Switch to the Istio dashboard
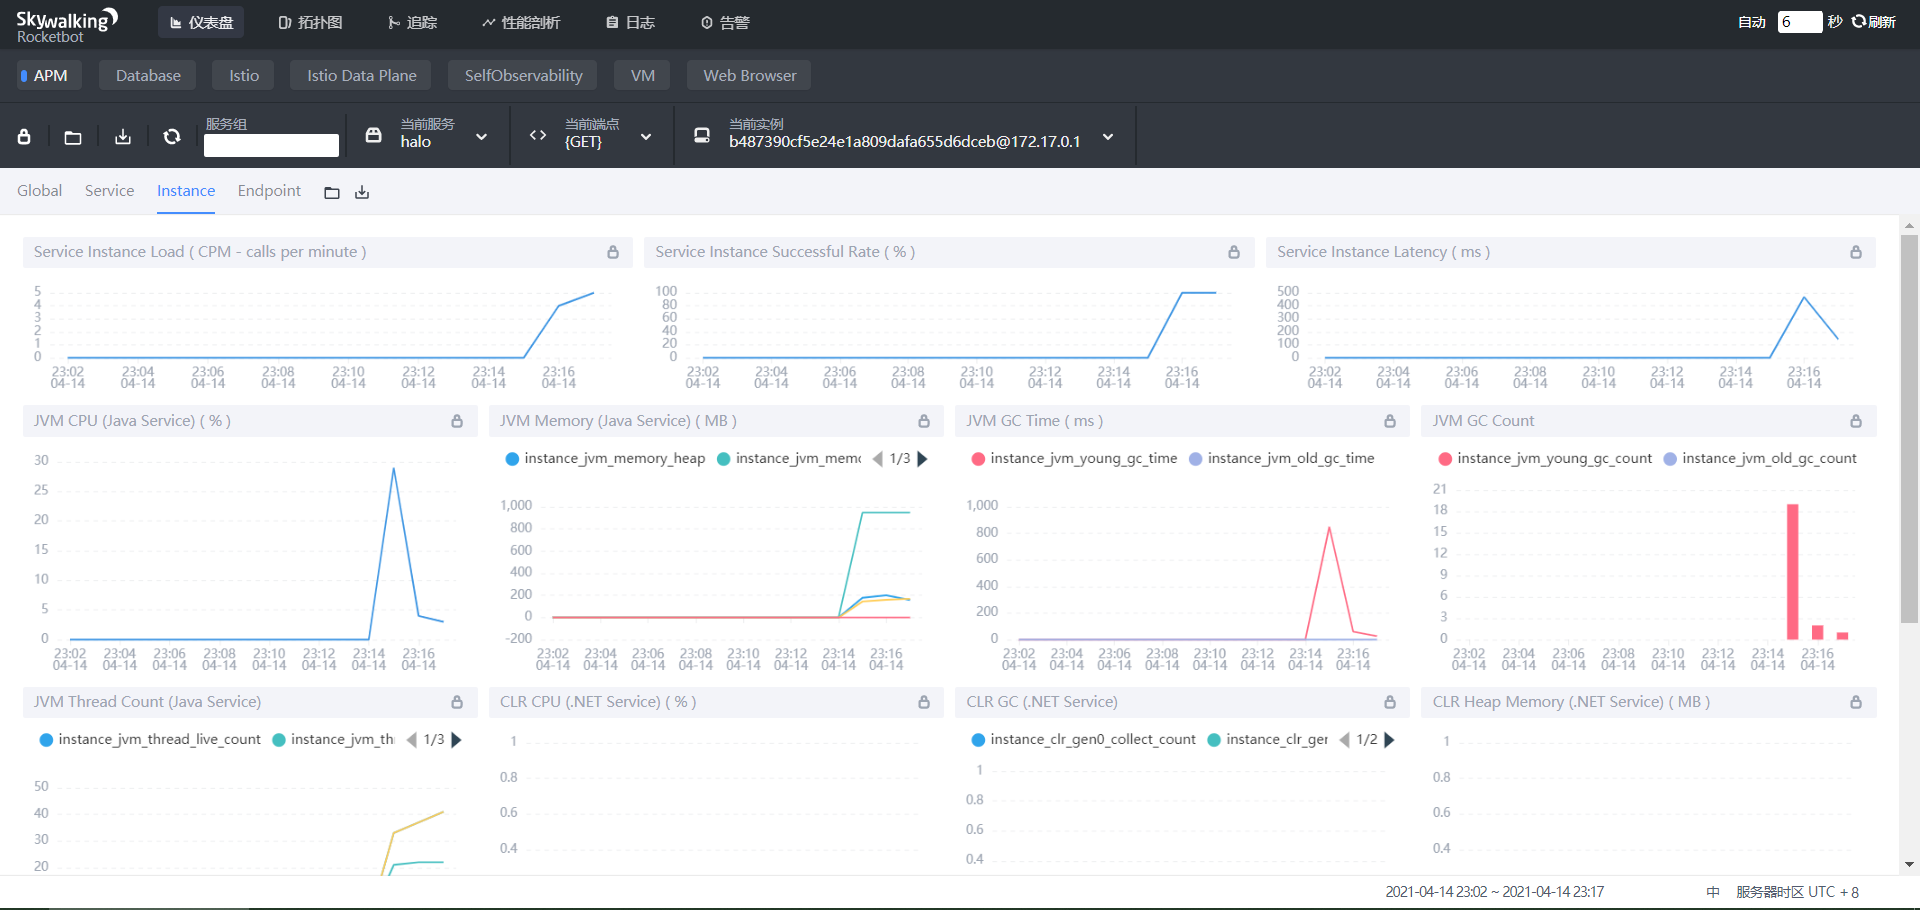 [244, 75]
